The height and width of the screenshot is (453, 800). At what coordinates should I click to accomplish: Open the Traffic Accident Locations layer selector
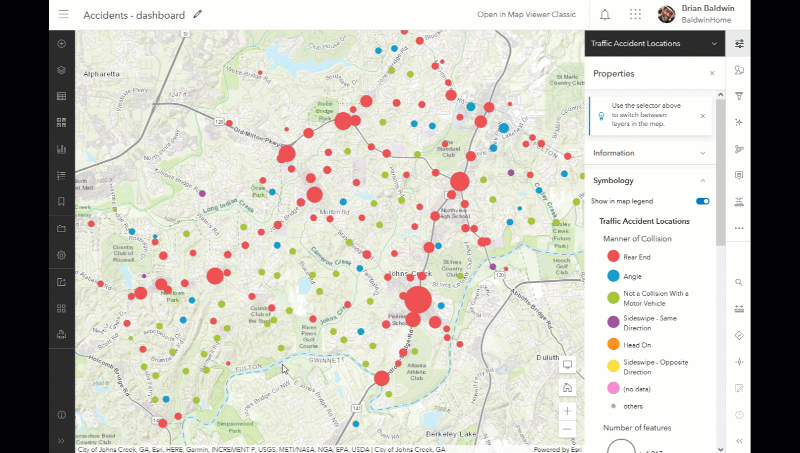click(x=655, y=43)
